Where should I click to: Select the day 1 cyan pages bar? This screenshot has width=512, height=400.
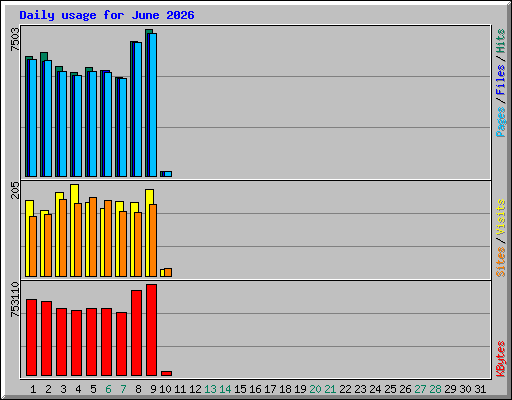33,118
